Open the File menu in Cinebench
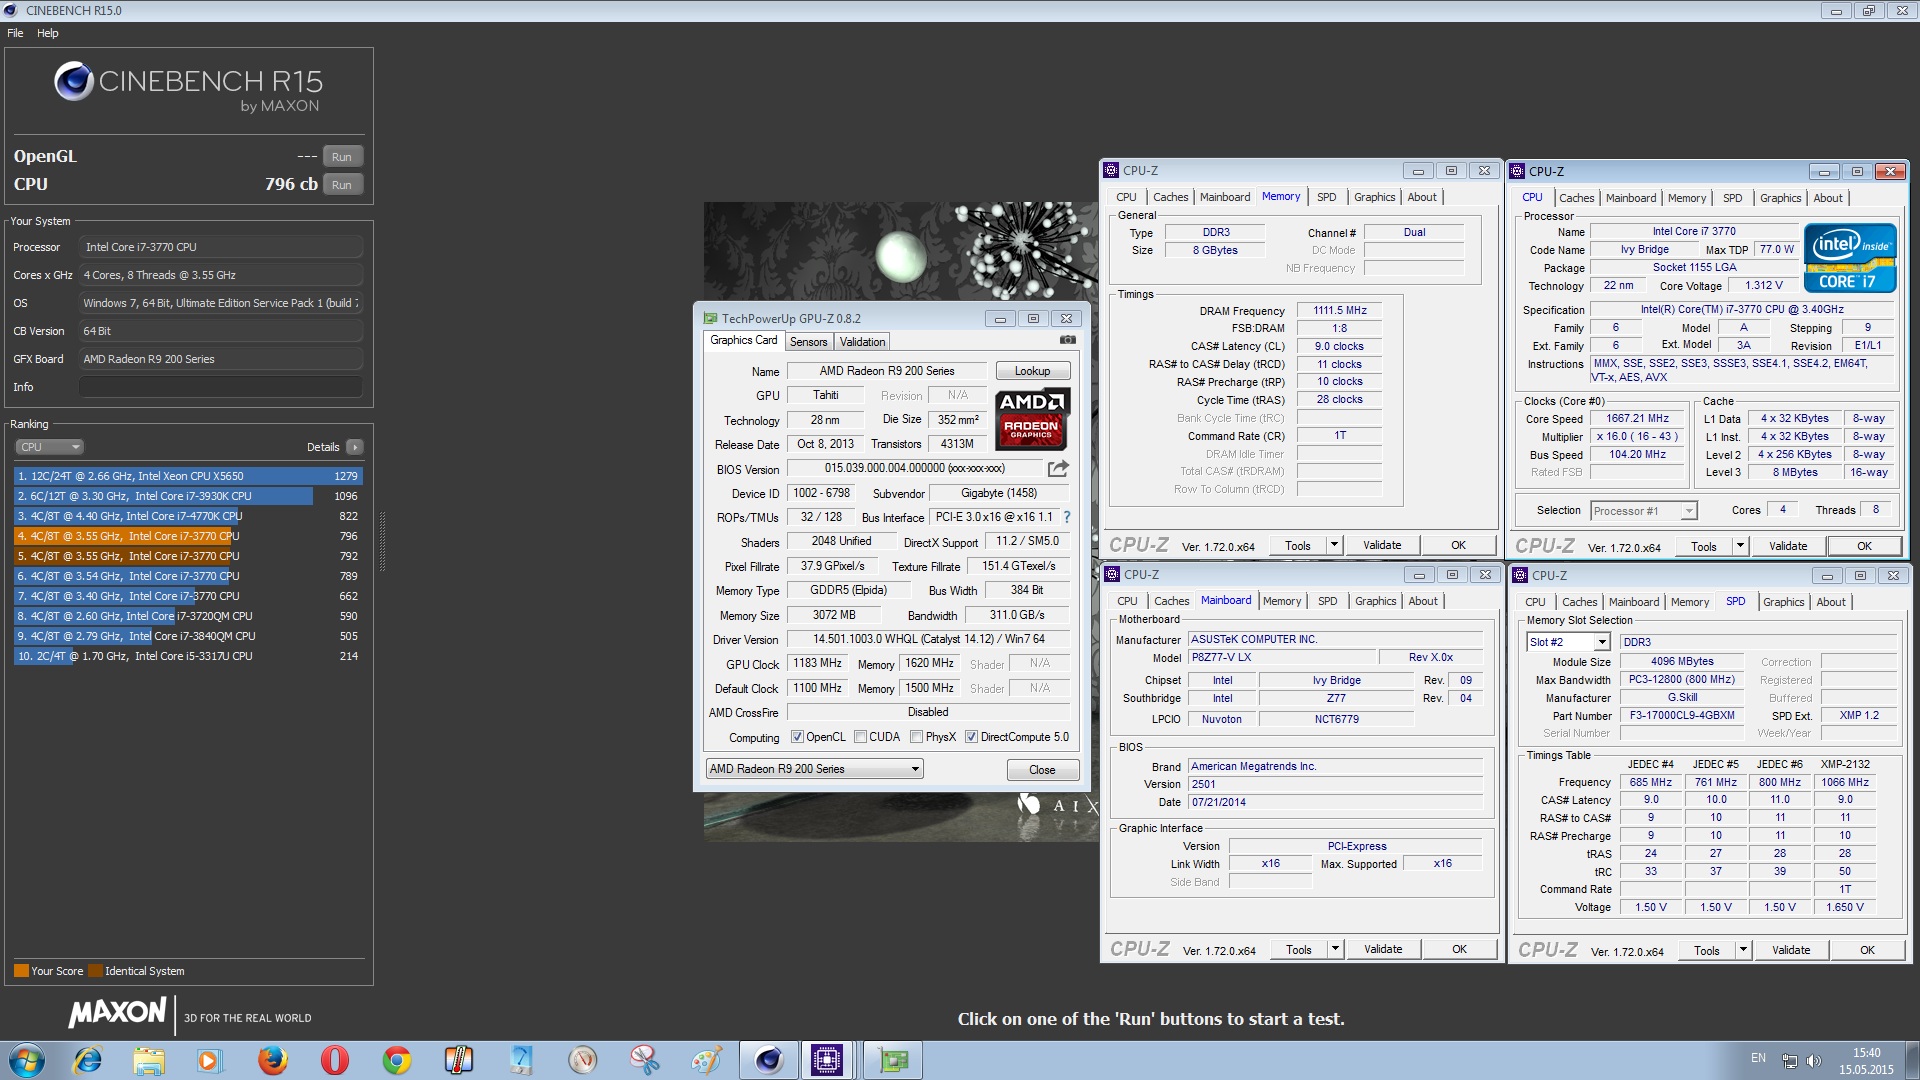The width and height of the screenshot is (1920, 1080). tap(15, 33)
